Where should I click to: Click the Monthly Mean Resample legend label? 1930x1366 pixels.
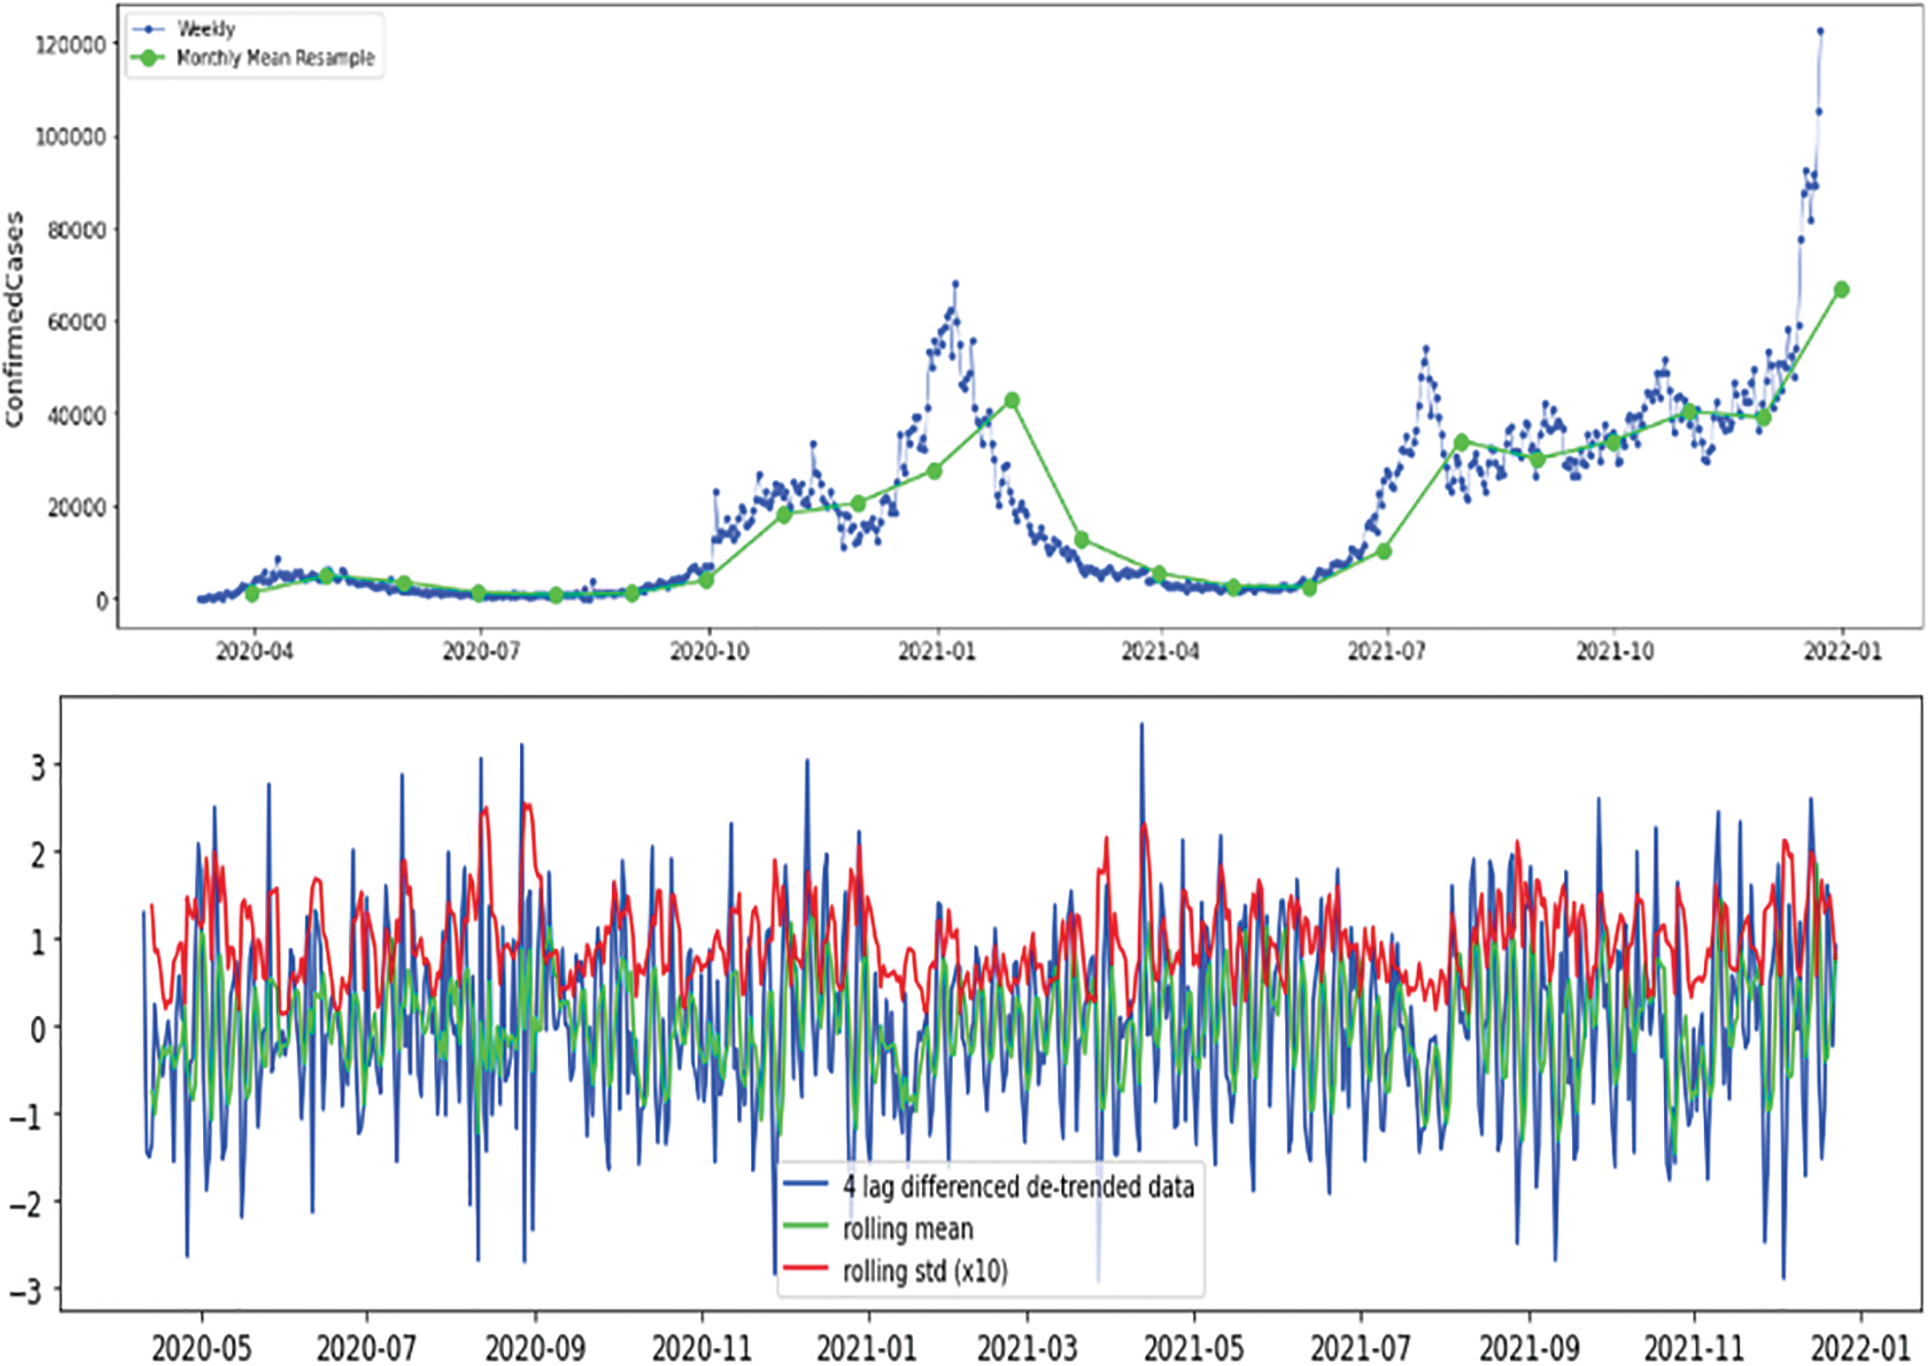pos(275,58)
